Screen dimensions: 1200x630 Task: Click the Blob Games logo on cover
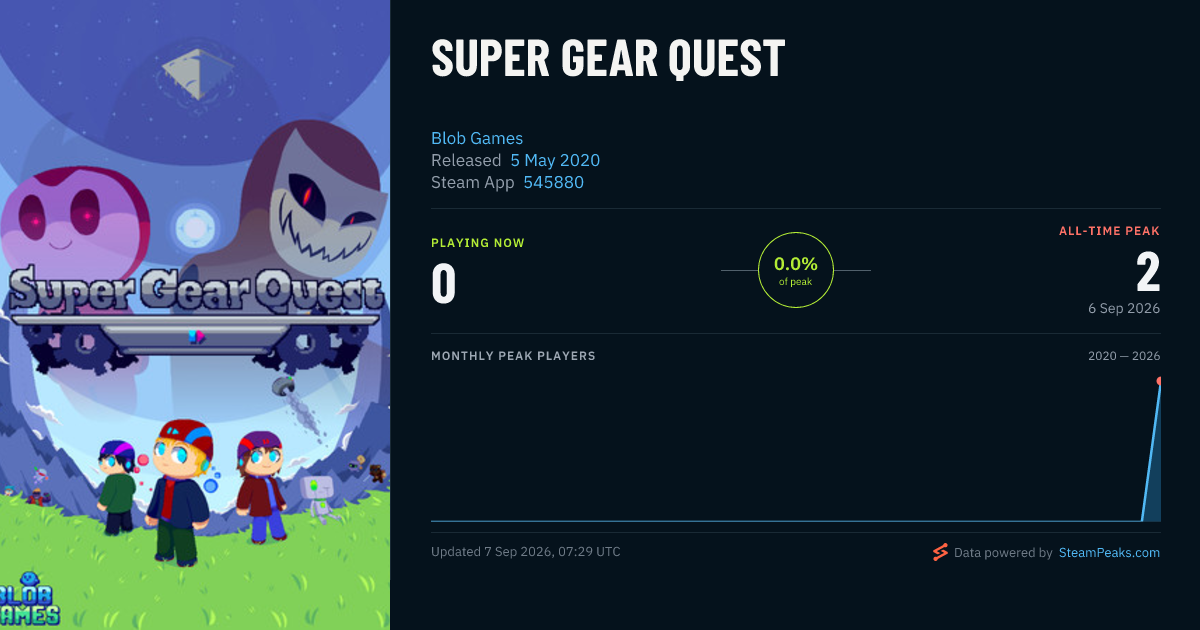pos(30,600)
